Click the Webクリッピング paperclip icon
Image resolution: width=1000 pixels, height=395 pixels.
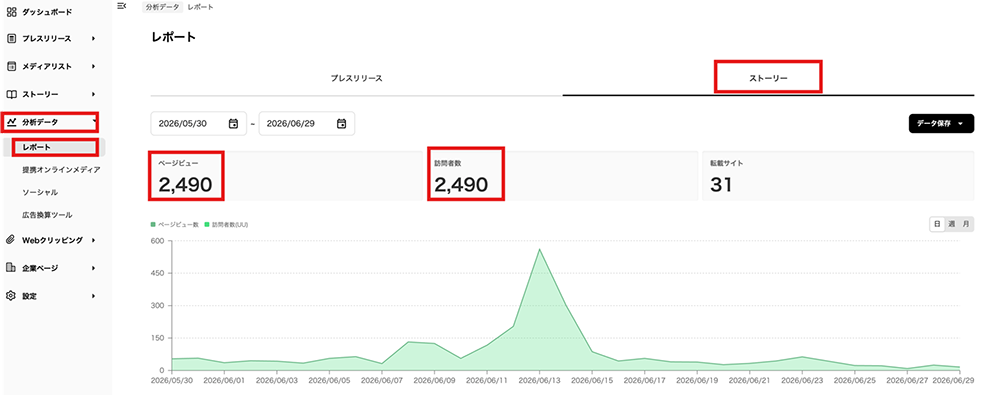tap(11, 240)
